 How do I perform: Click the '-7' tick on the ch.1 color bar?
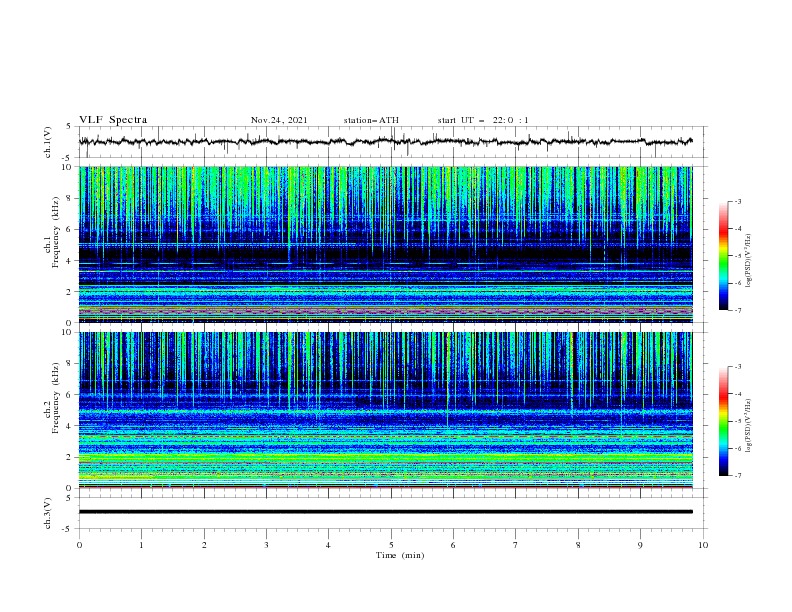click(738, 310)
